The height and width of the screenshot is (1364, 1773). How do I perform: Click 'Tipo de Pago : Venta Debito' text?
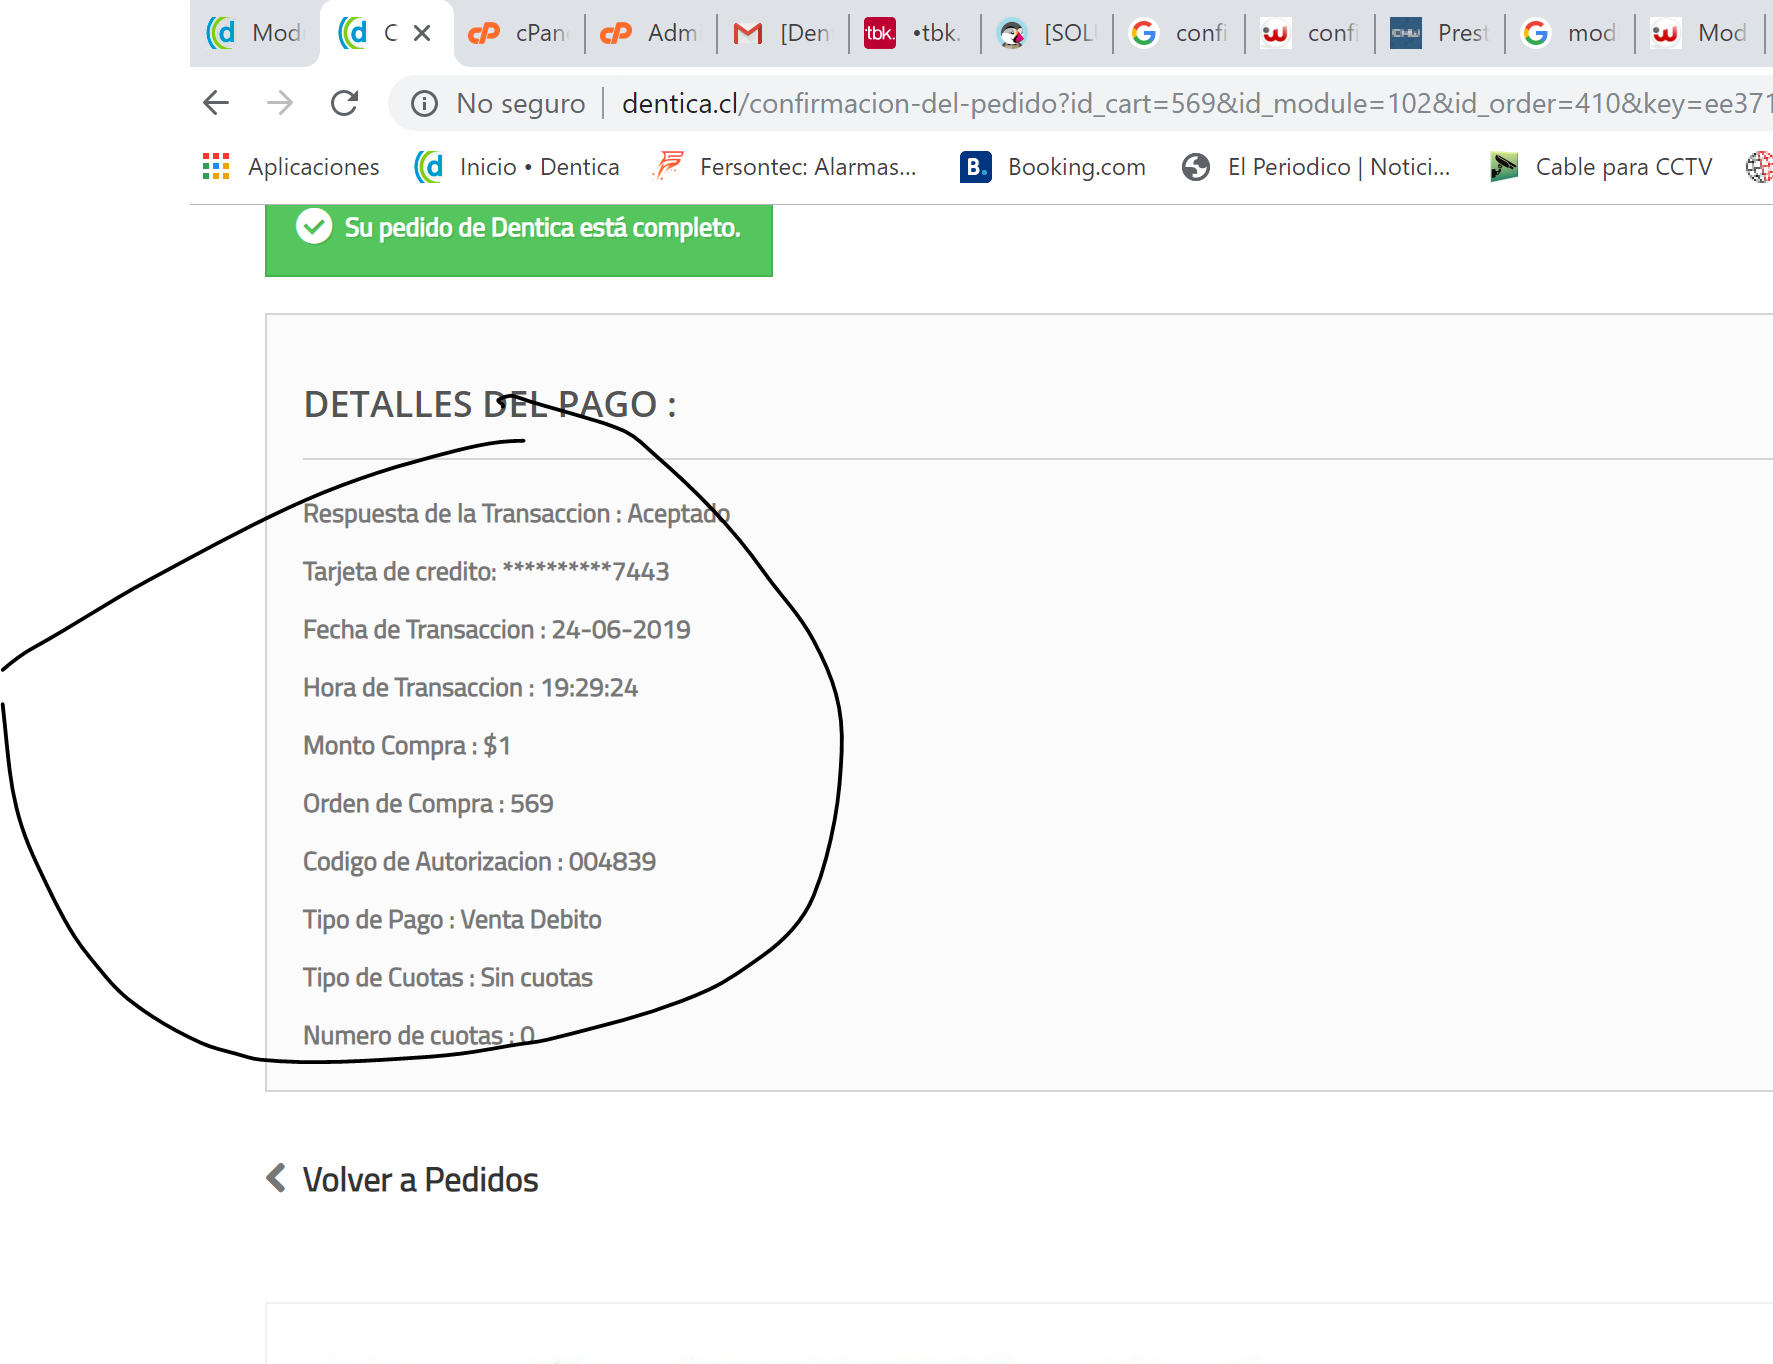pyautogui.click(x=452, y=920)
